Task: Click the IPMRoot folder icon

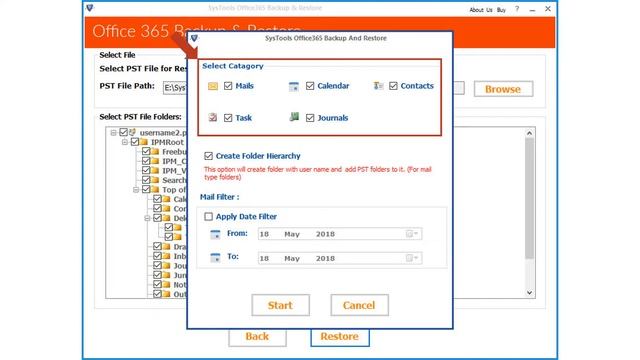Action: (x=144, y=142)
